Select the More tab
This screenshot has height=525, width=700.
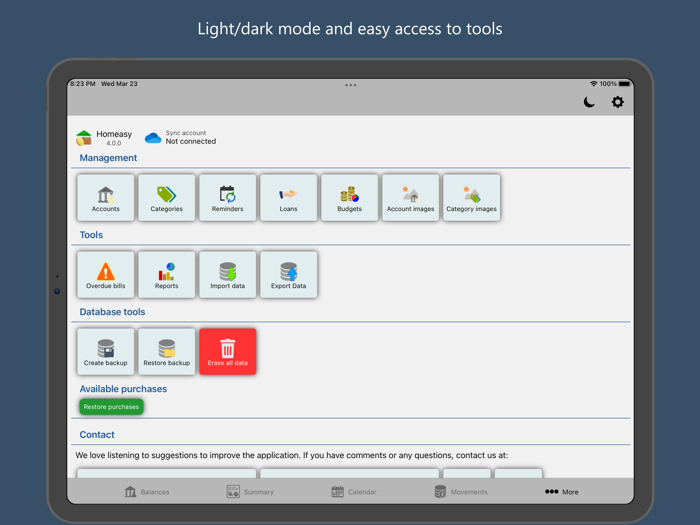(x=562, y=492)
